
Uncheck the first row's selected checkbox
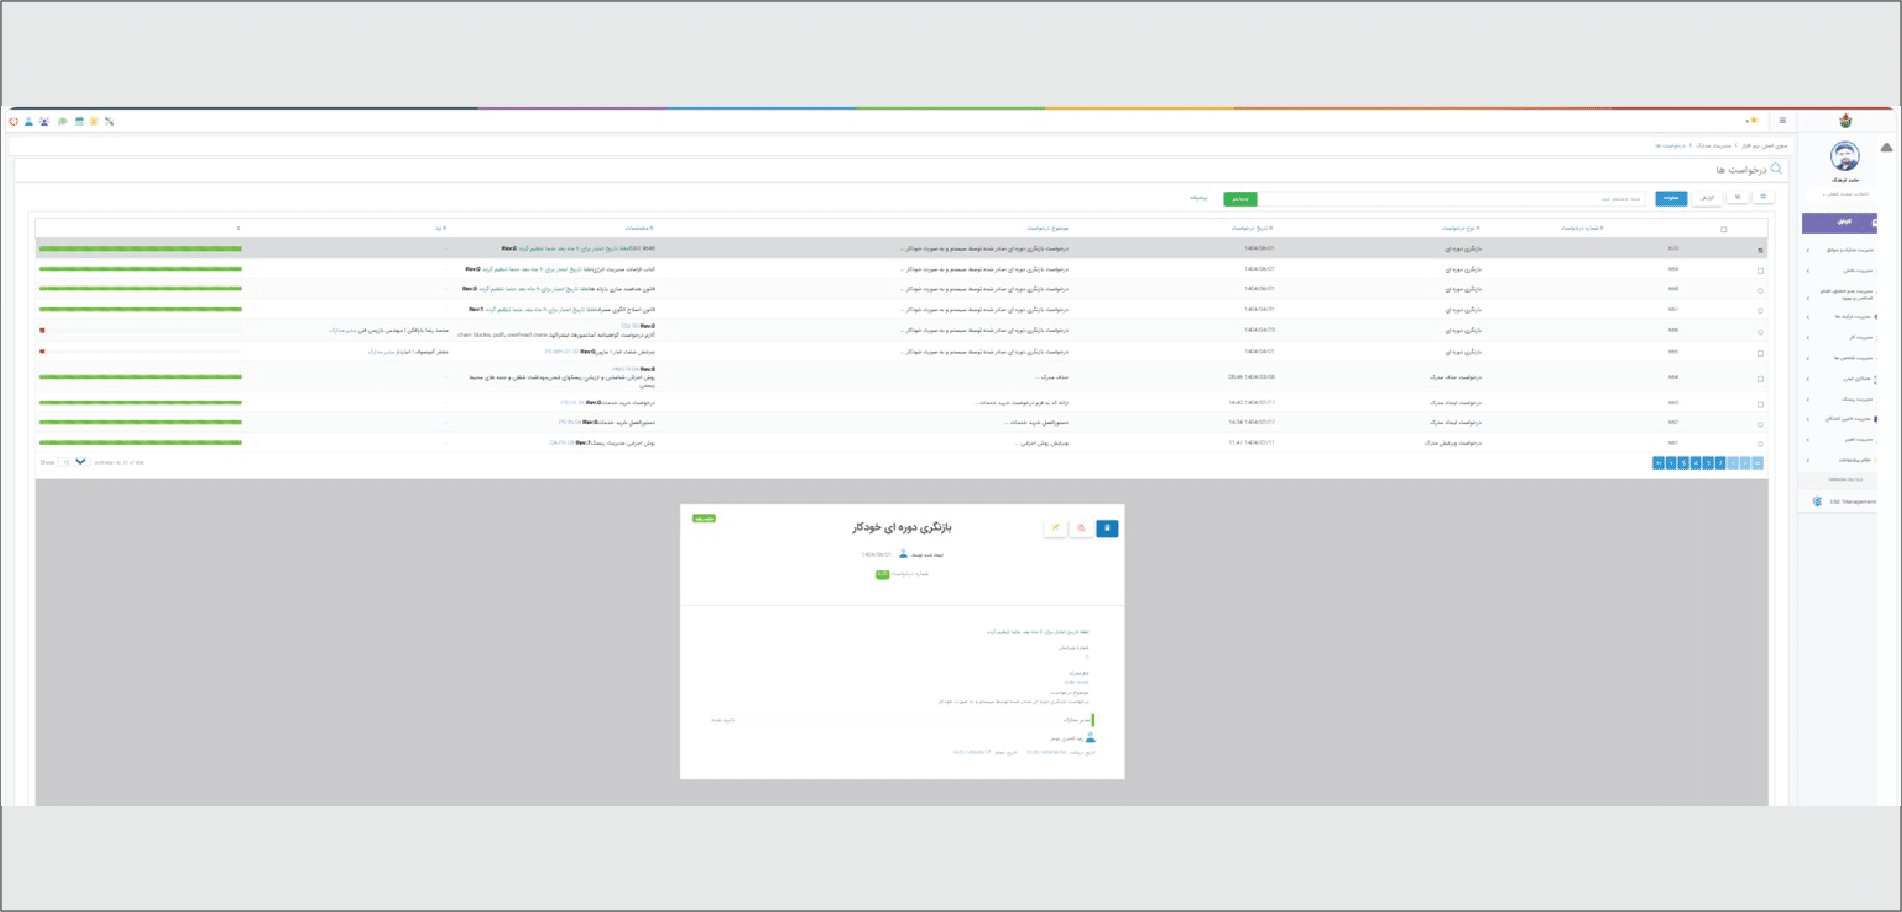coord(1761,249)
